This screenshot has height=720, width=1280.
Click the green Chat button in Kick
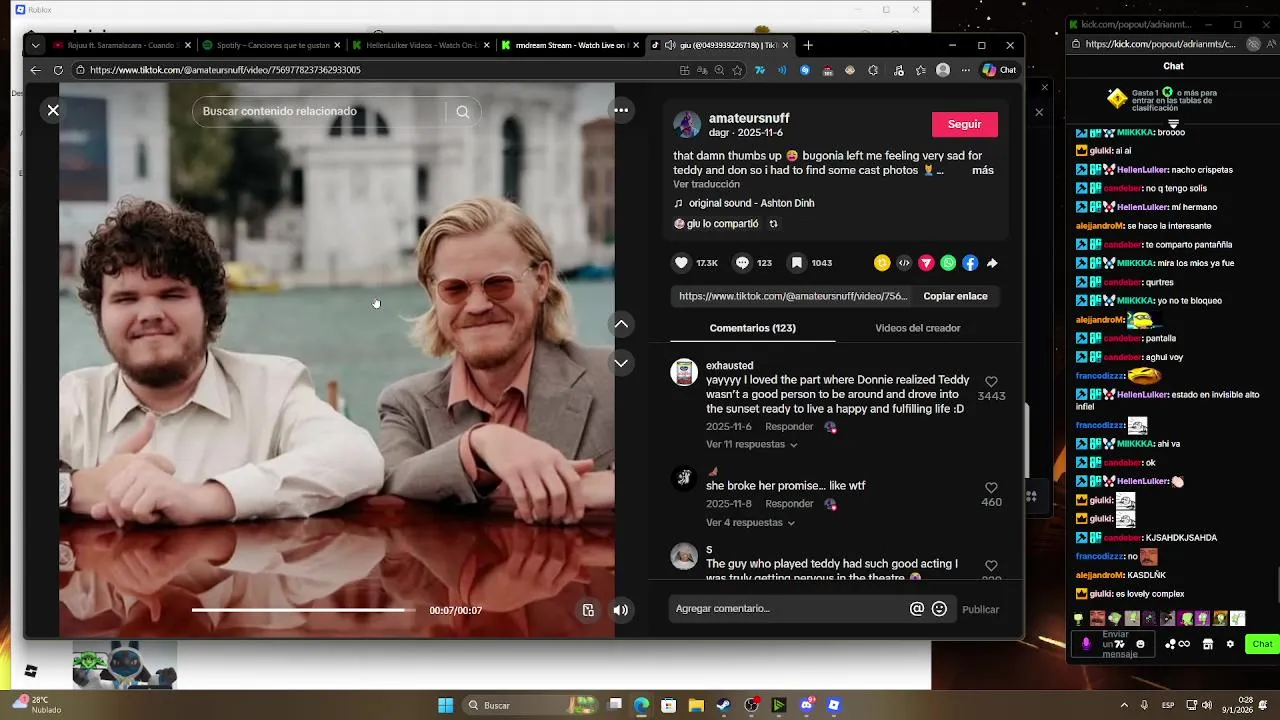(x=1262, y=644)
